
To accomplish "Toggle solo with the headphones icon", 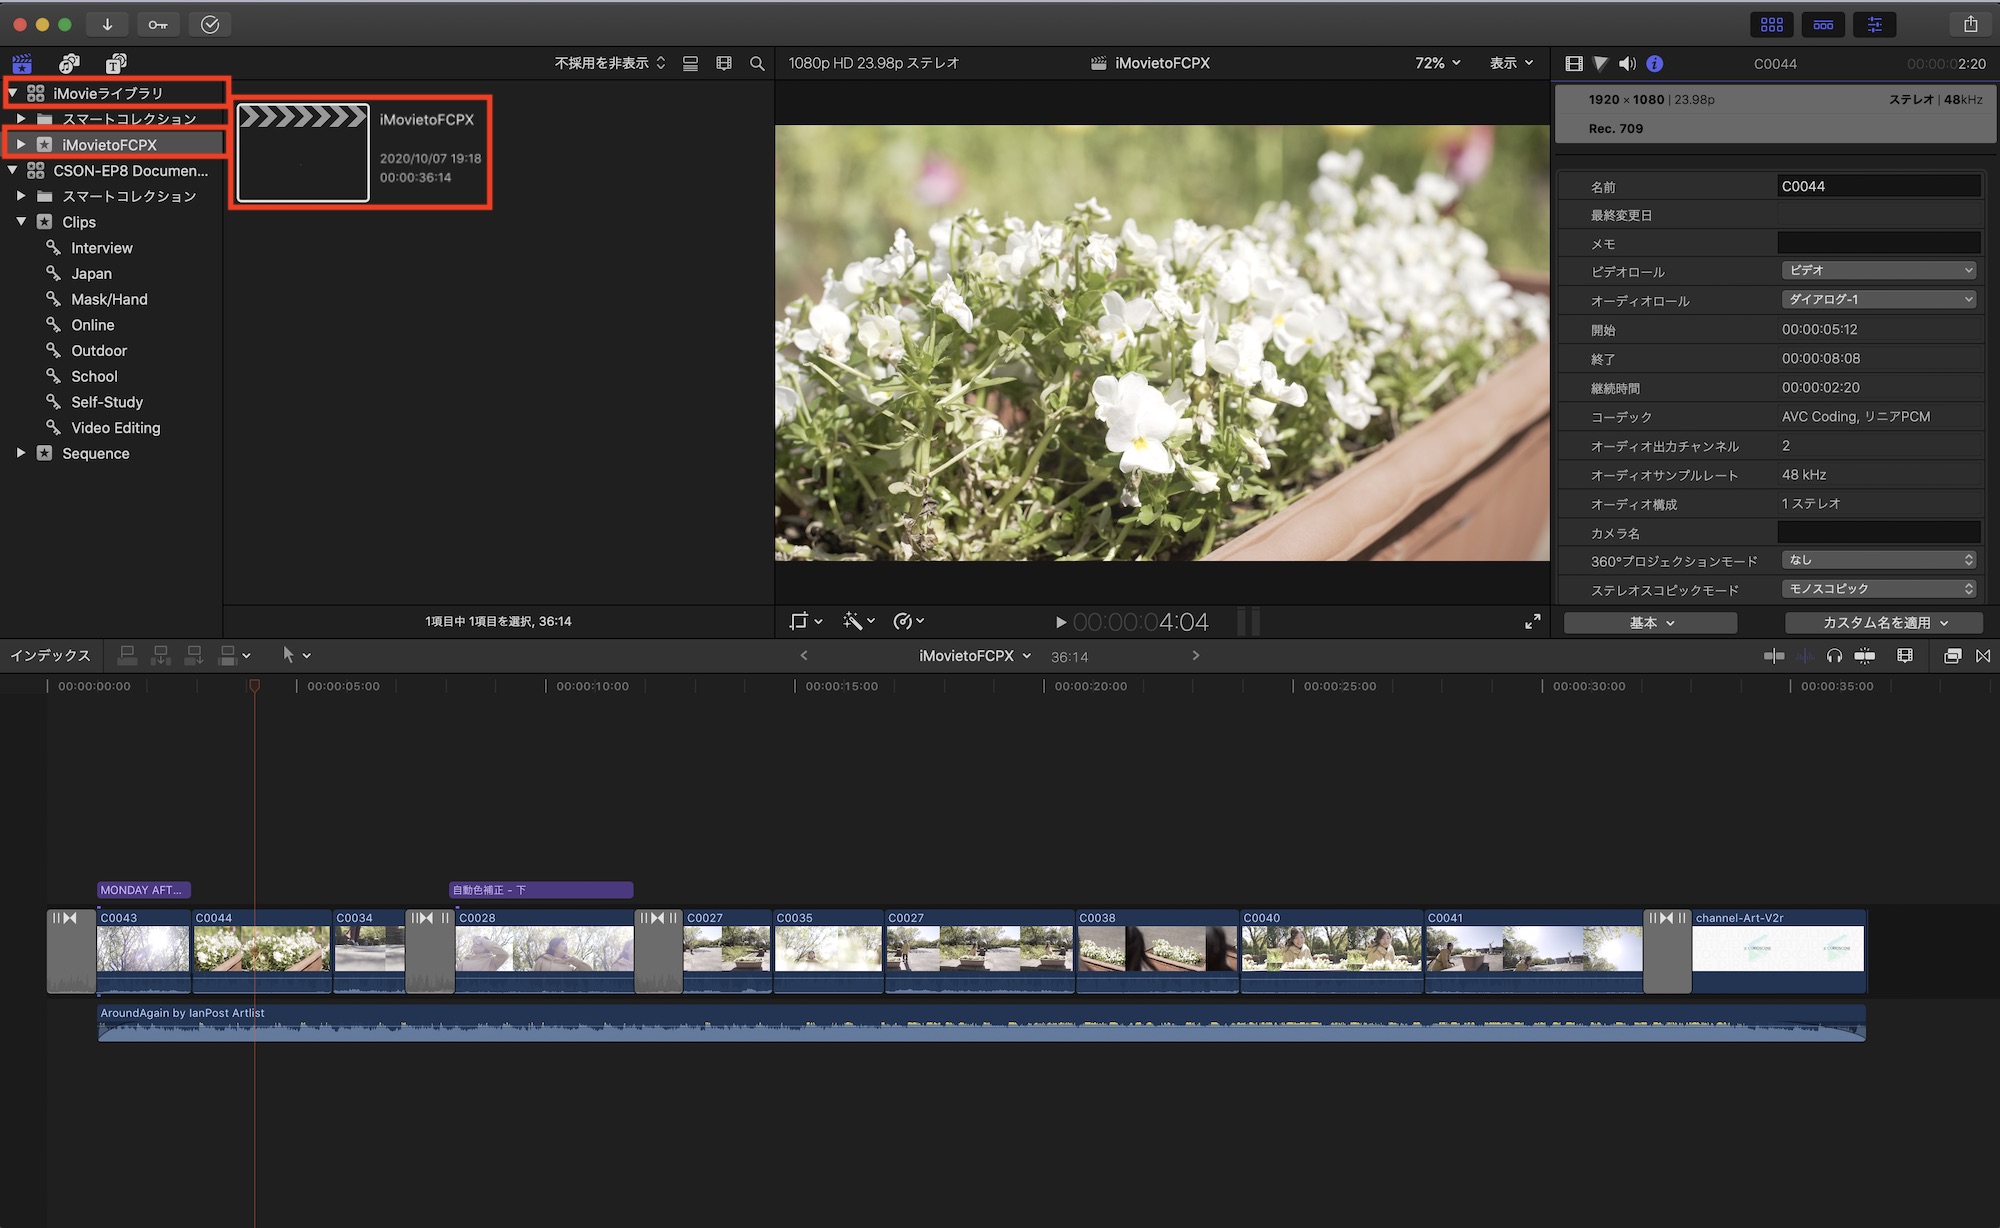I will pos(1834,656).
